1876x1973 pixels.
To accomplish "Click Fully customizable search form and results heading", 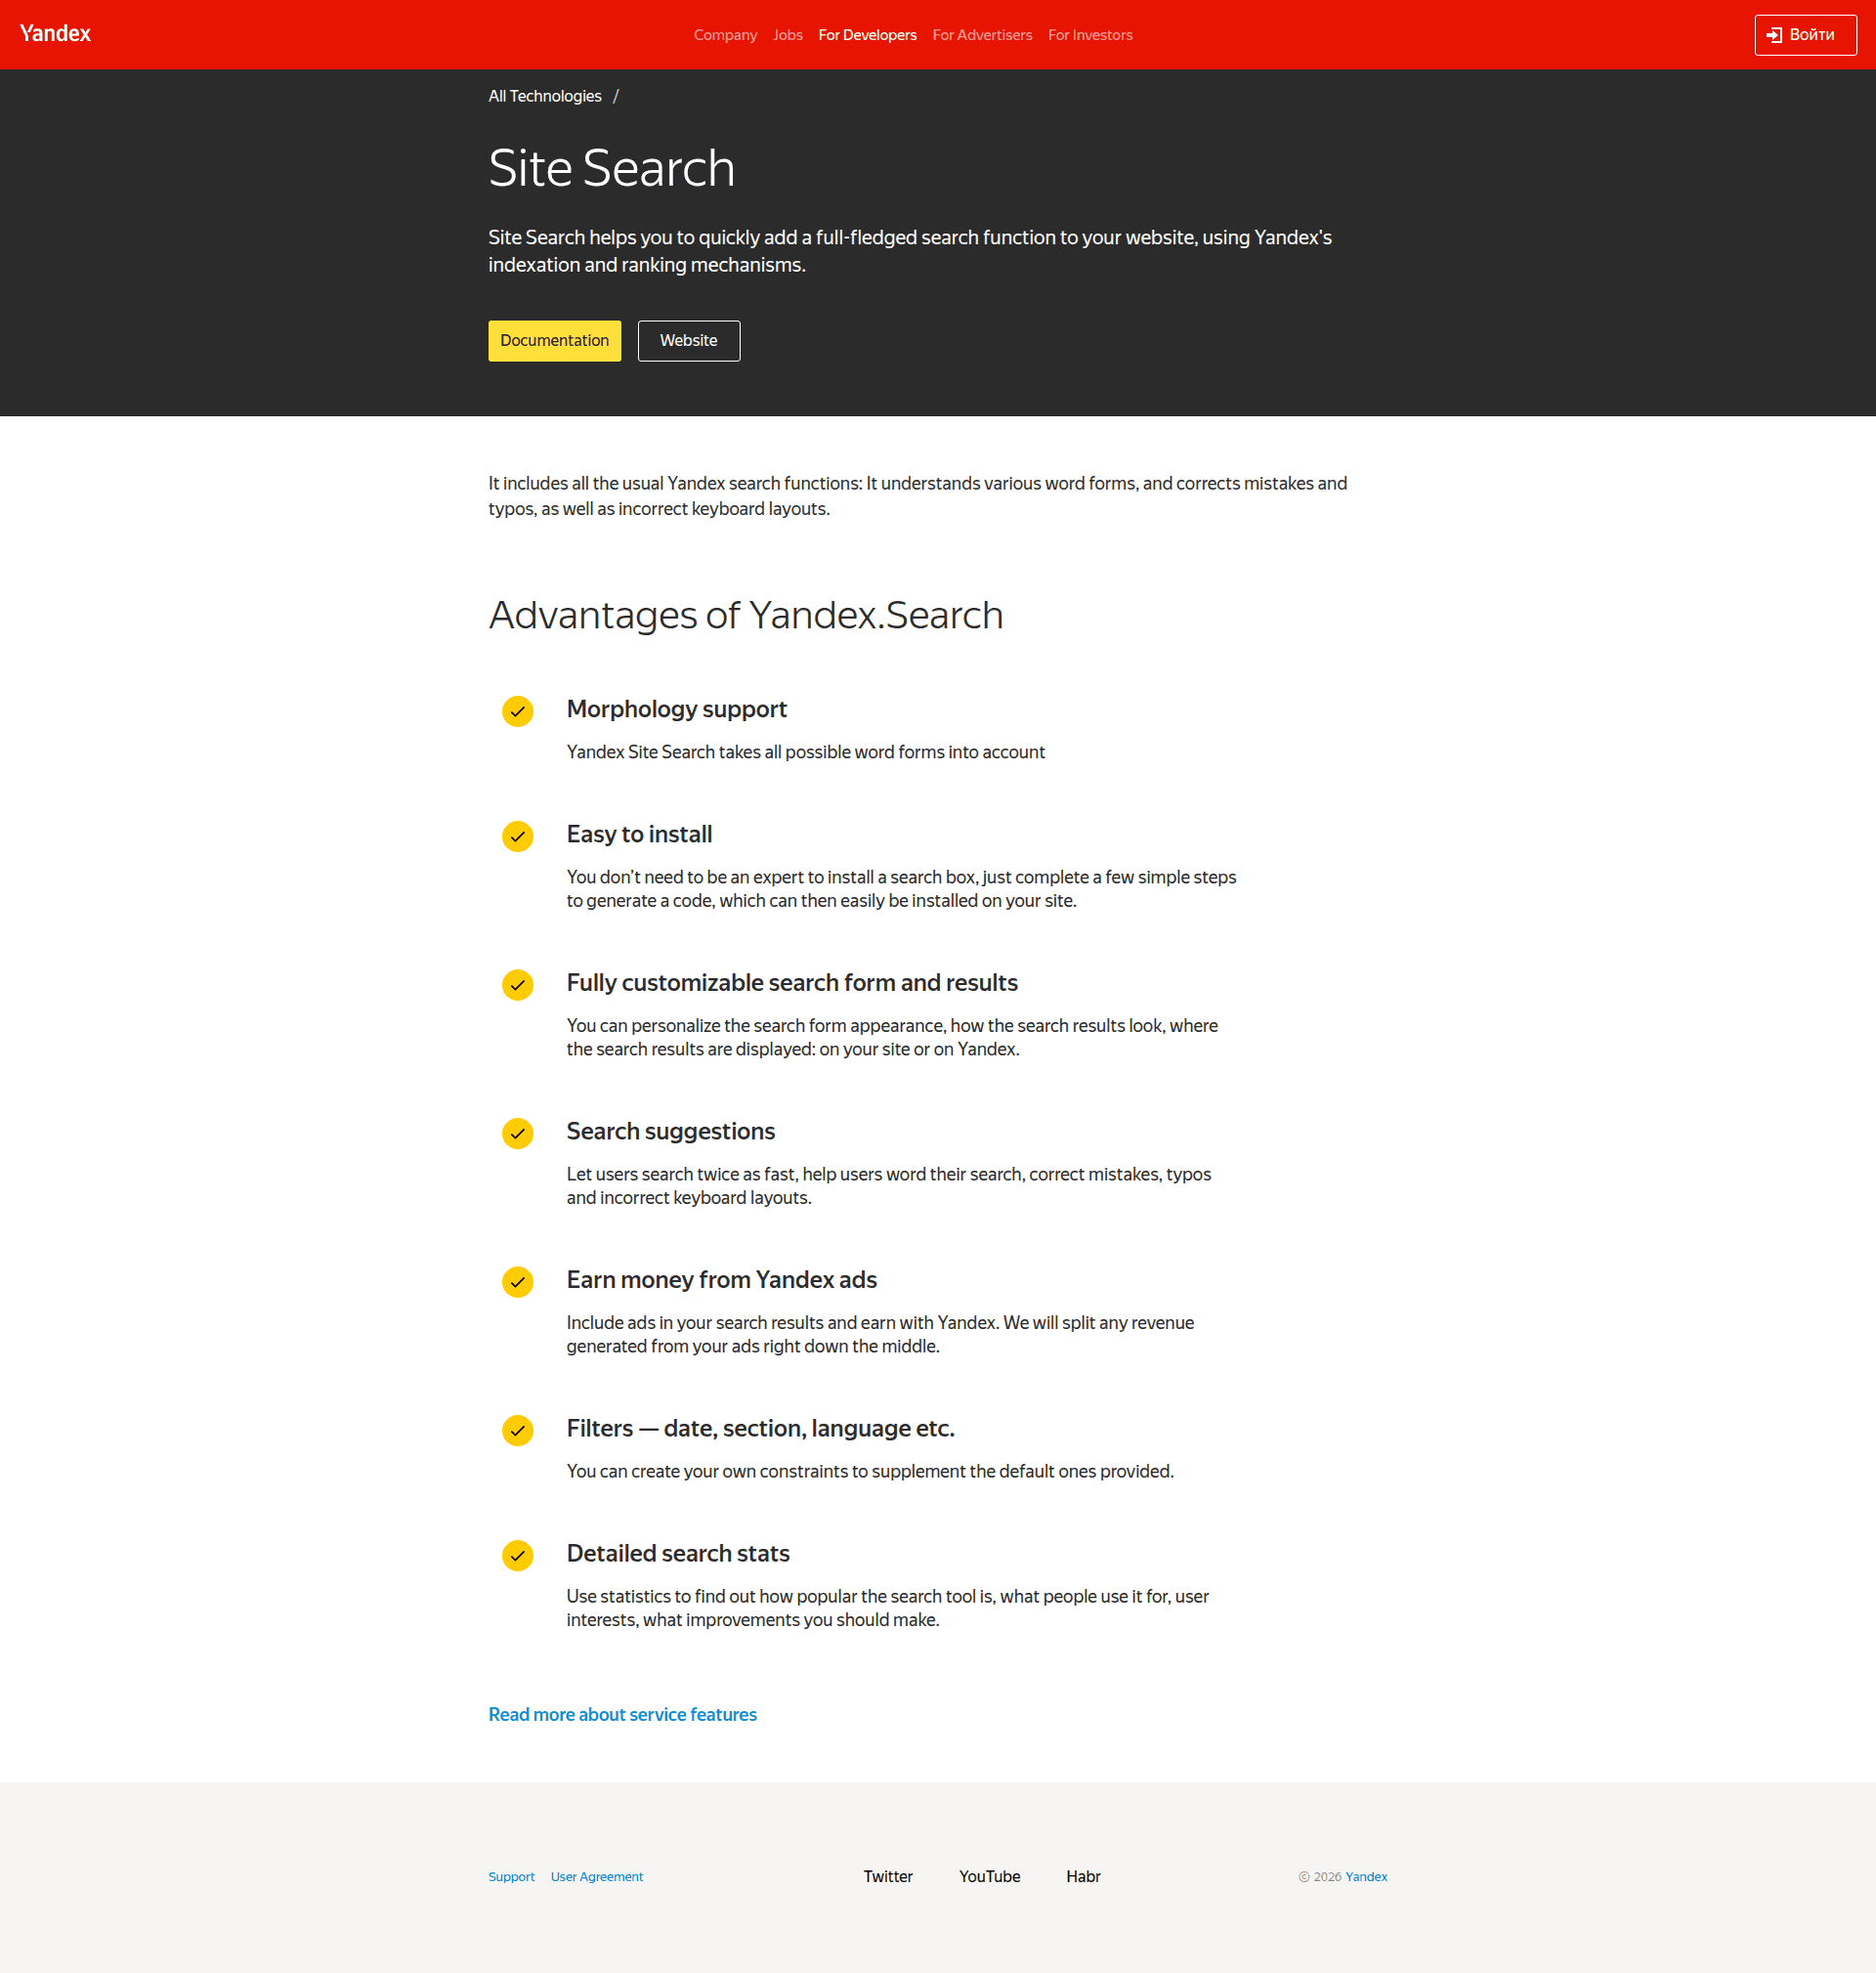I will point(792,982).
